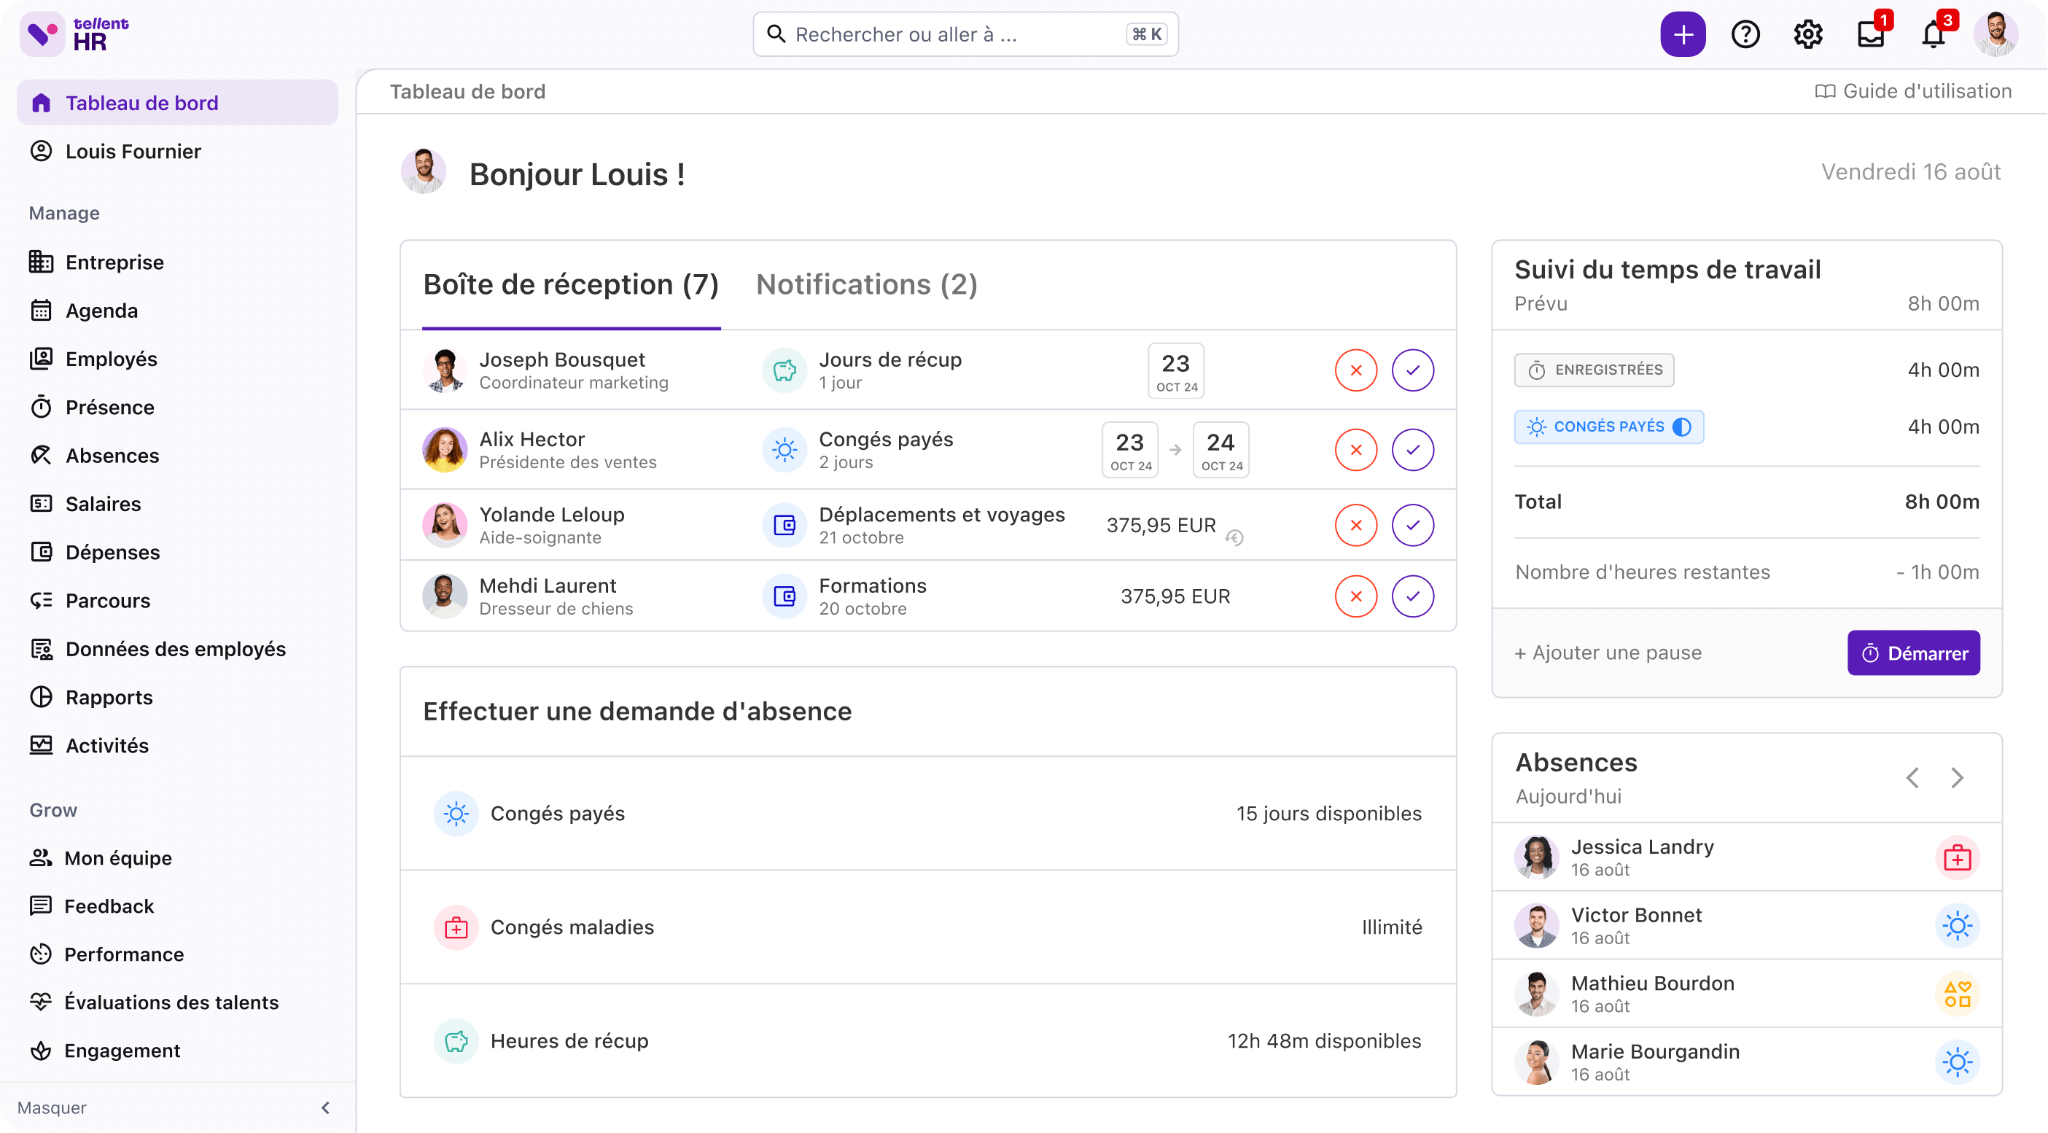
Task: Open the inbox tray icon
Action: click(1870, 35)
